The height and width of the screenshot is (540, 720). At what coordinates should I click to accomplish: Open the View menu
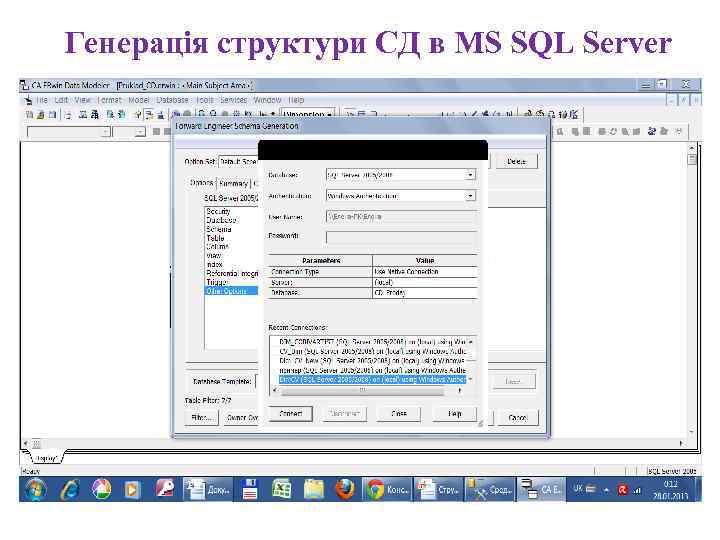tap(82, 100)
